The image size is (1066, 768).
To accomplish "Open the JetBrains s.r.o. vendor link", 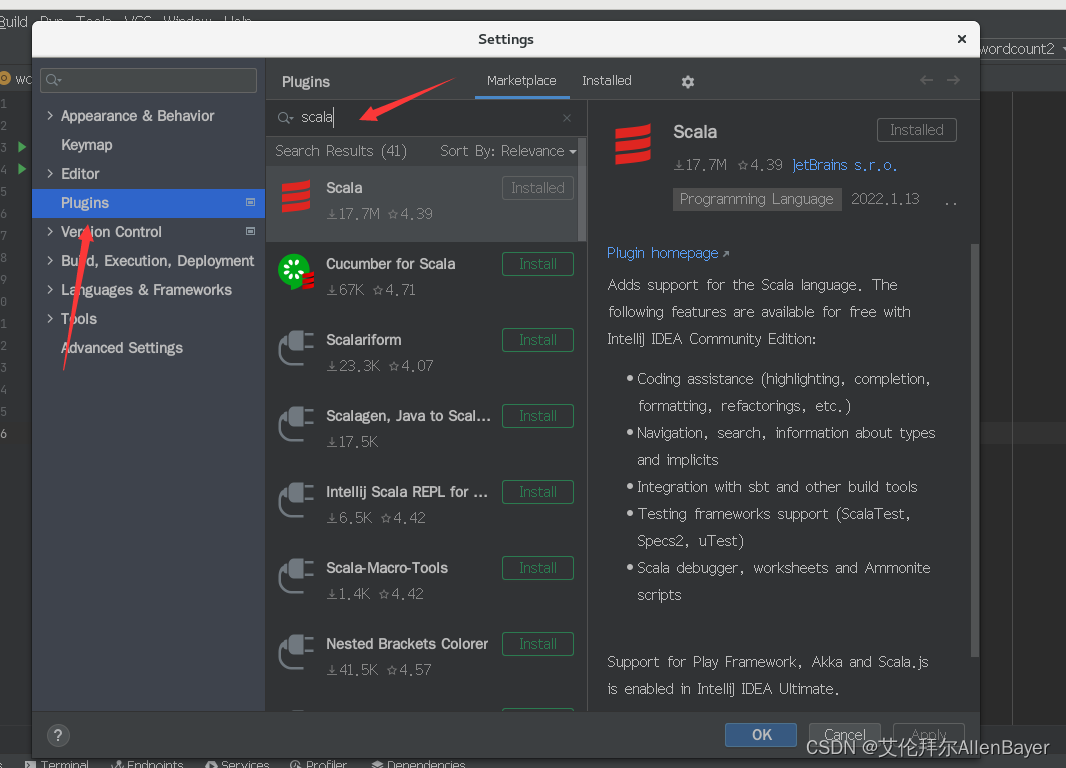I will [x=844, y=165].
